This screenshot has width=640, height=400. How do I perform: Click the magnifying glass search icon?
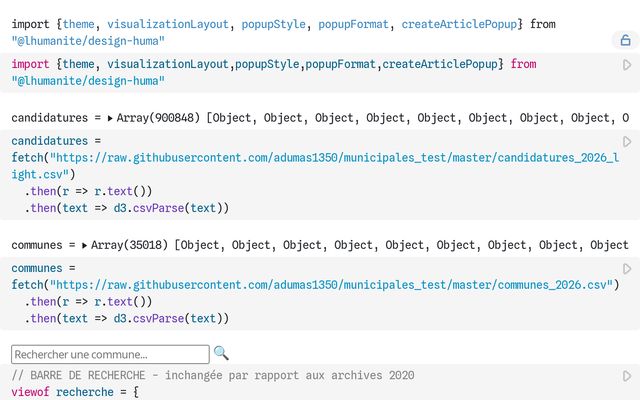221,354
